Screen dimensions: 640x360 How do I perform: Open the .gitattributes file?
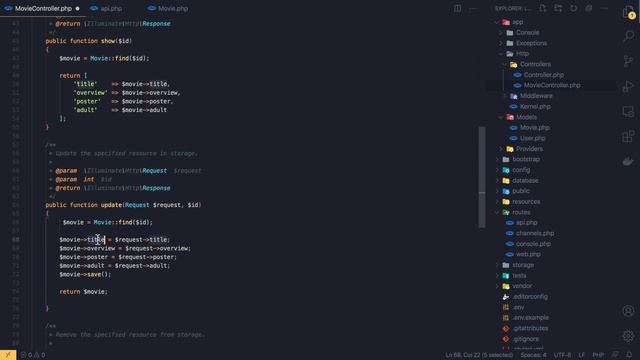click(530, 328)
